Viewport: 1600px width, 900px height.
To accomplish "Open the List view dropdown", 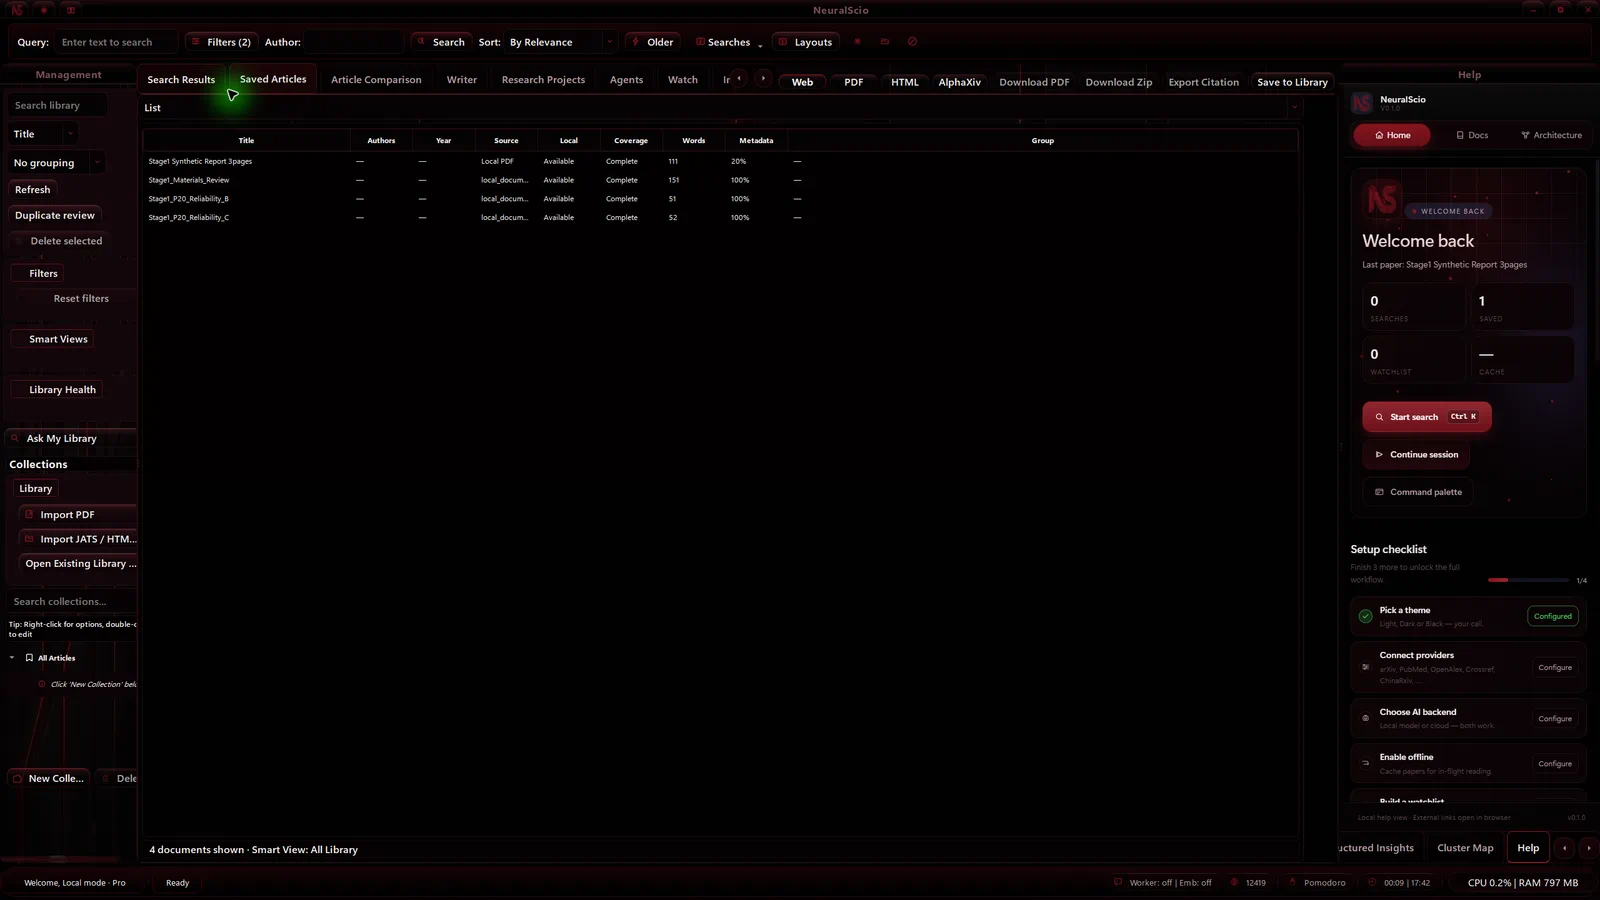I will tap(720, 107).
